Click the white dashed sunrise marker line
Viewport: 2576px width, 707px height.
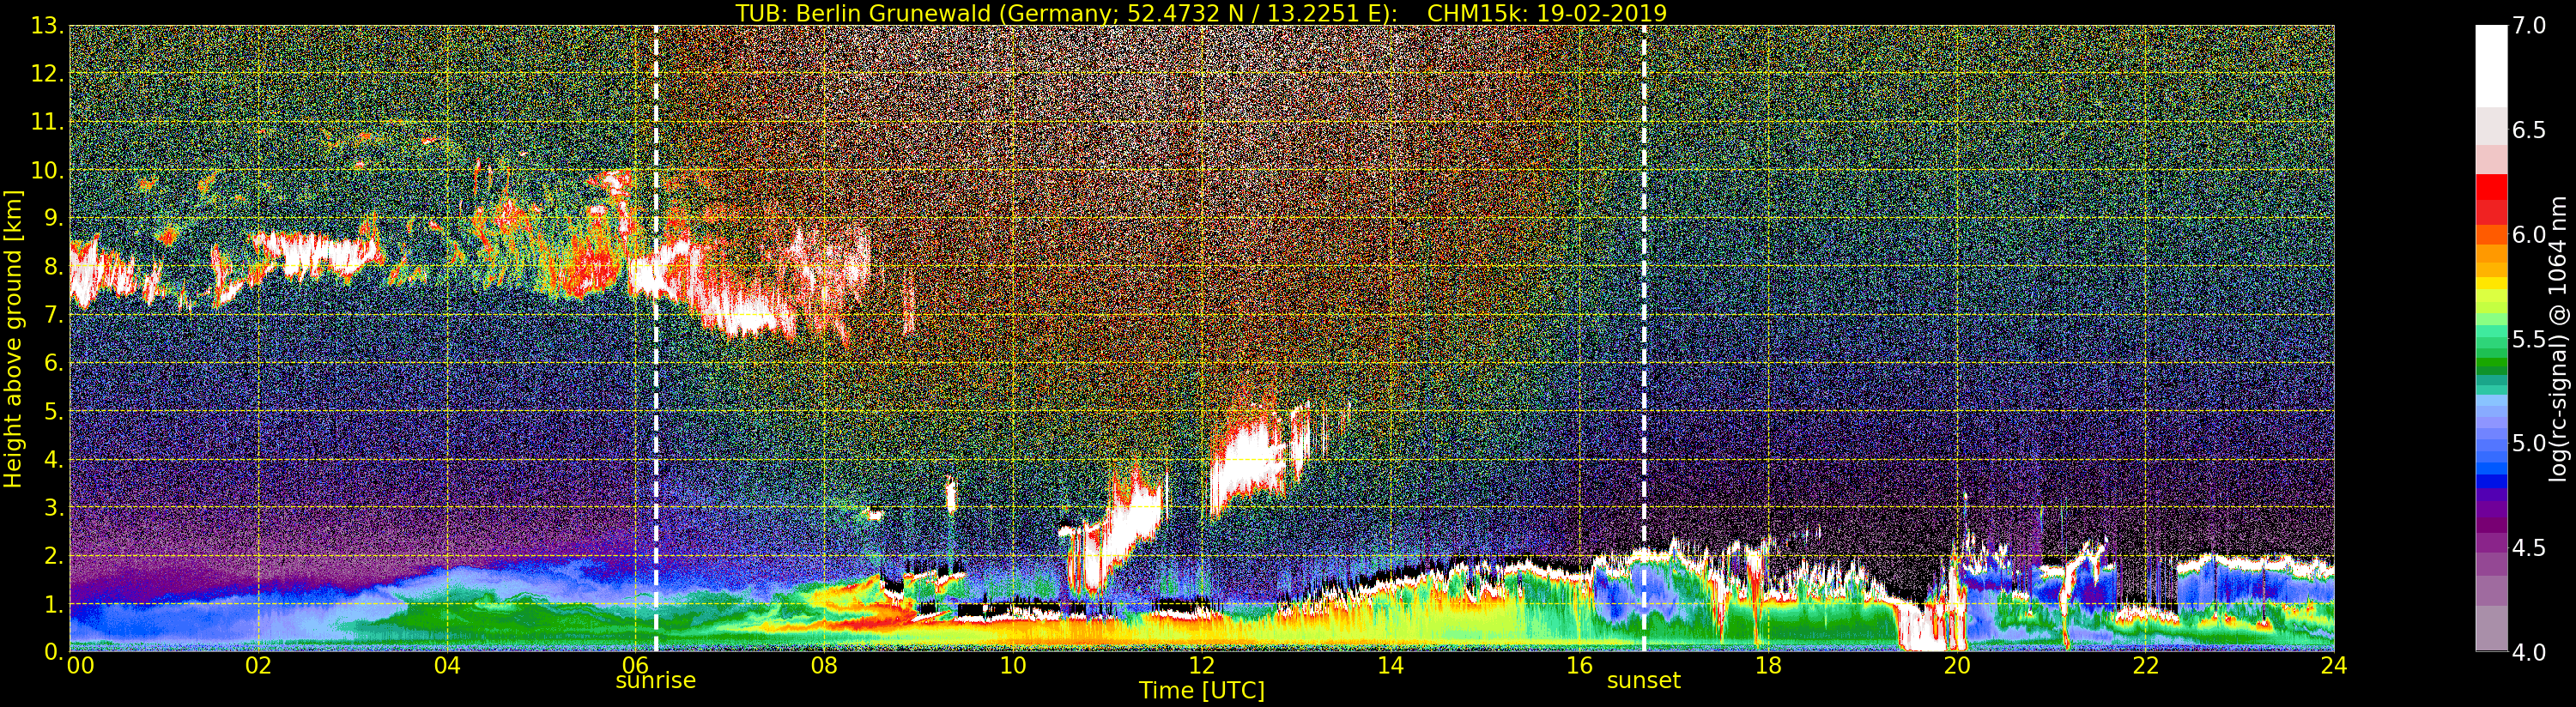(x=656, y=339)
